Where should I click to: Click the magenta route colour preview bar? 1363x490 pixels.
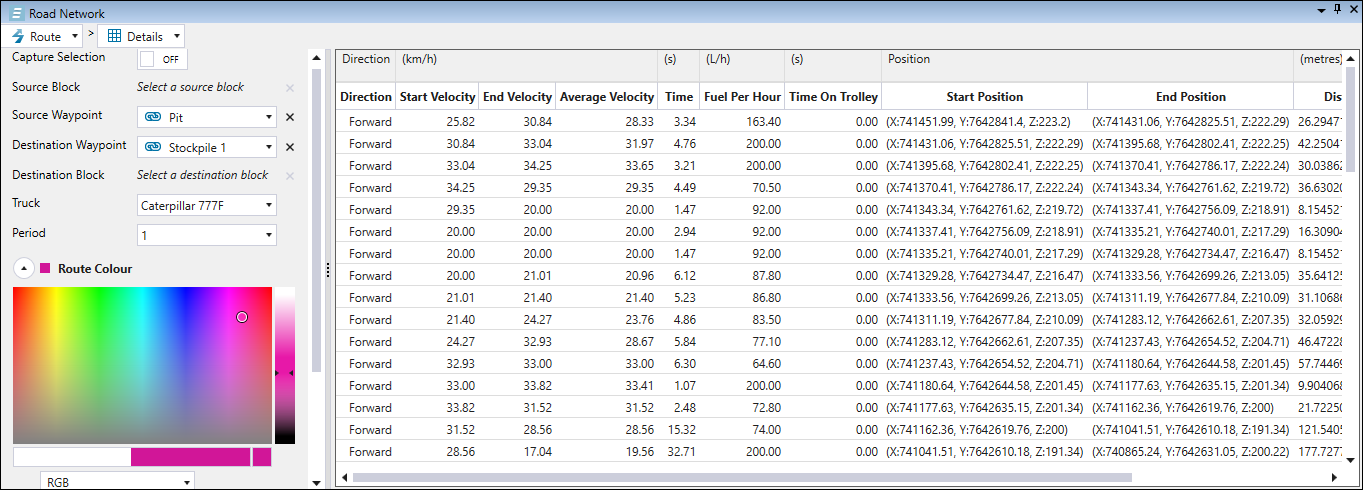[190, 457]
